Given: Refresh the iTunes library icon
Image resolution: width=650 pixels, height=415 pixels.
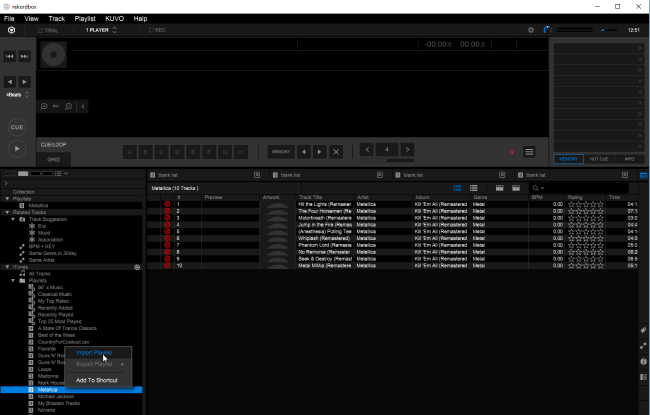Looking at the screenshot, I should tap(137, 267).
